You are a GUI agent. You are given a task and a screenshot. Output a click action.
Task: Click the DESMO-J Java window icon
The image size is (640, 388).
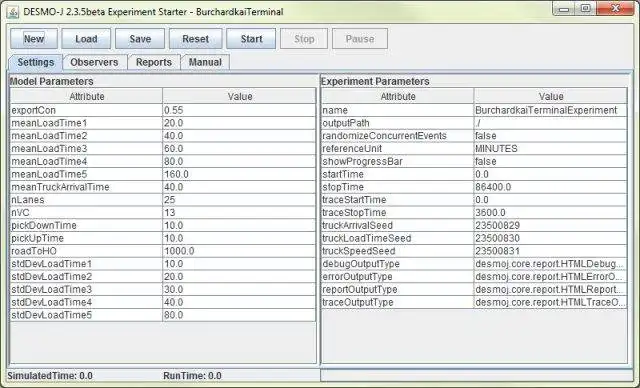13,12
